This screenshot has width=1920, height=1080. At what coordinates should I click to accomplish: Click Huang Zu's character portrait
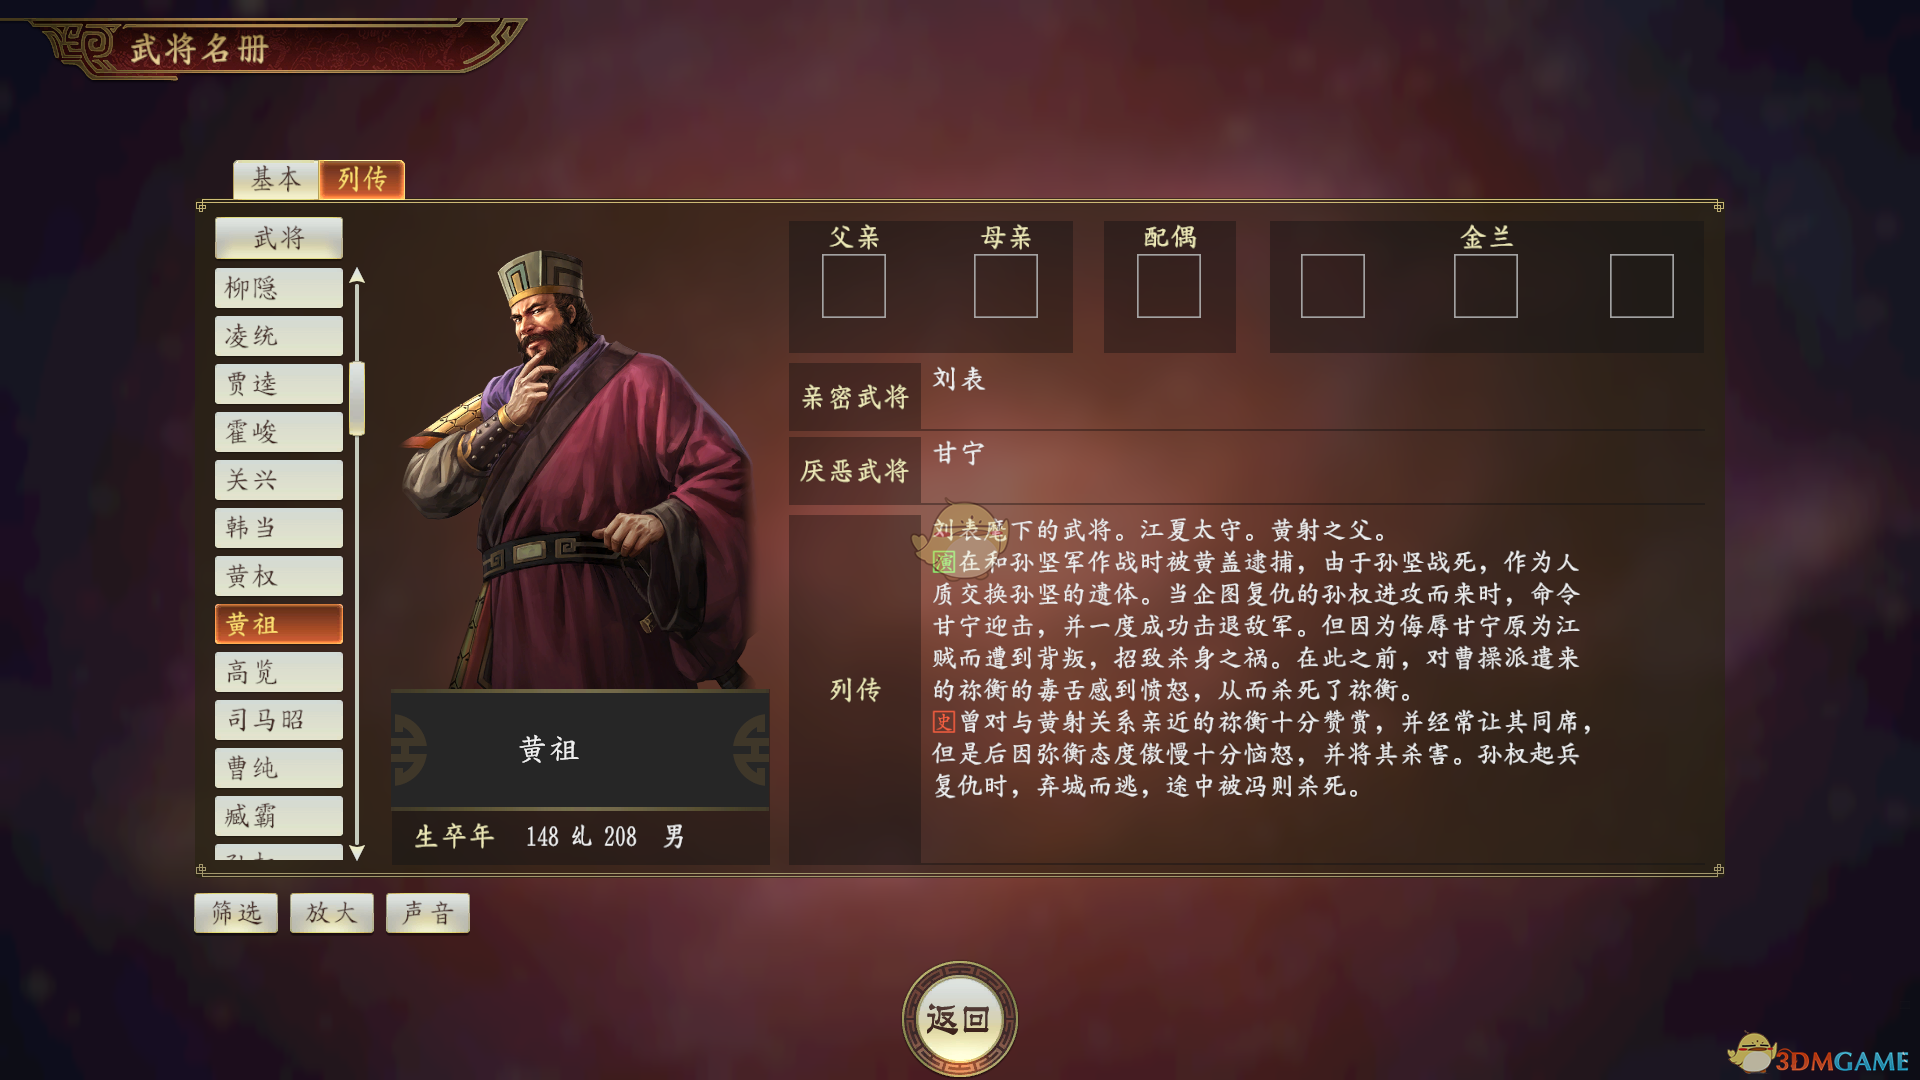point(580,470)
